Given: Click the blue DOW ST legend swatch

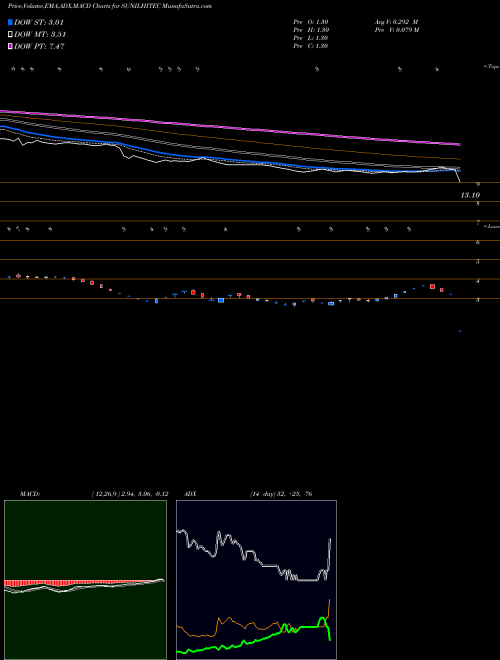Looking at the screenshot, I should click(x=10, y=22).
